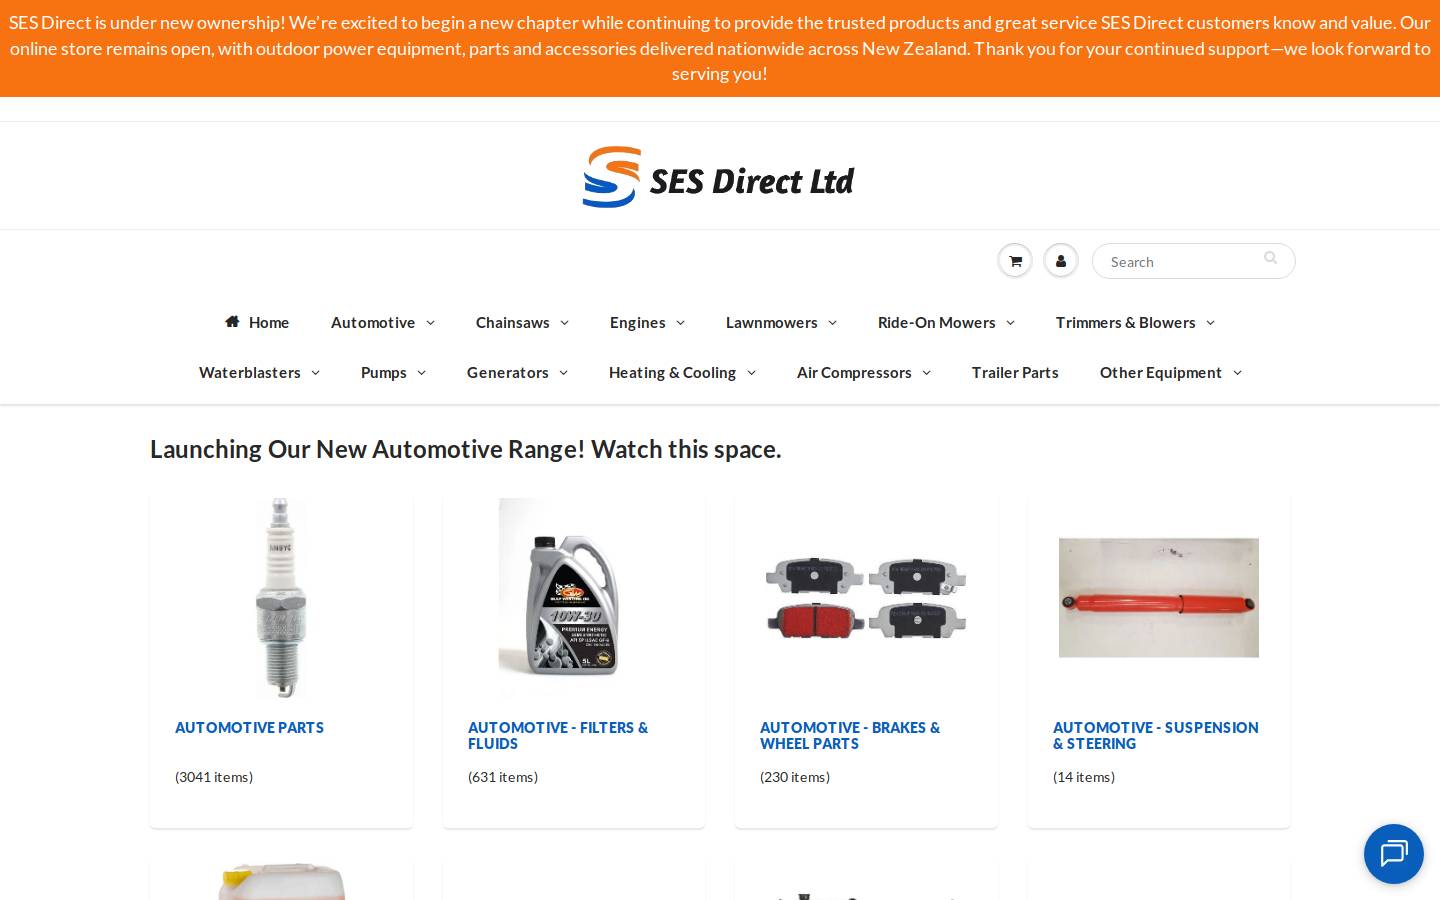Screen dimensions: 1440x900
Task: Click the Launching Our New Automotive Range heading
Action: (465, 449)
